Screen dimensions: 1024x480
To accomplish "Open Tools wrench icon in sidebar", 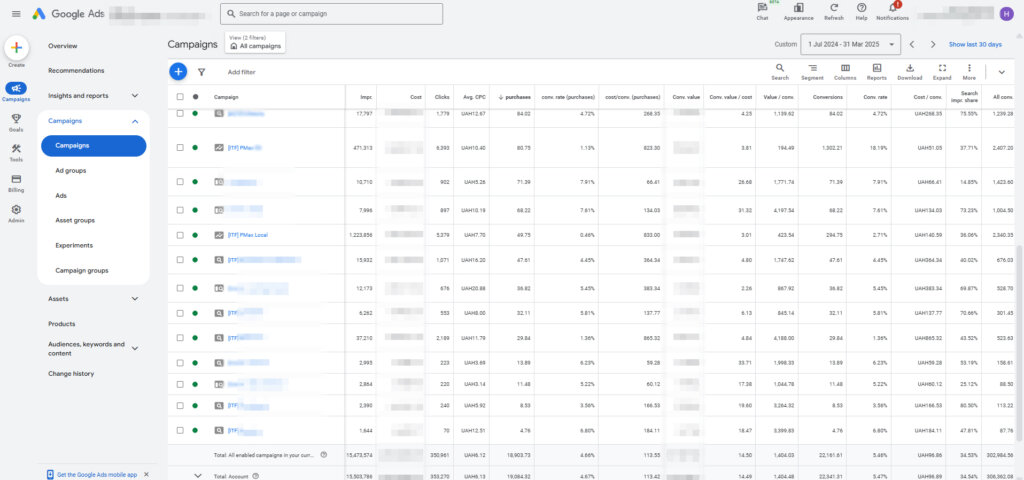I will (16, 150).
